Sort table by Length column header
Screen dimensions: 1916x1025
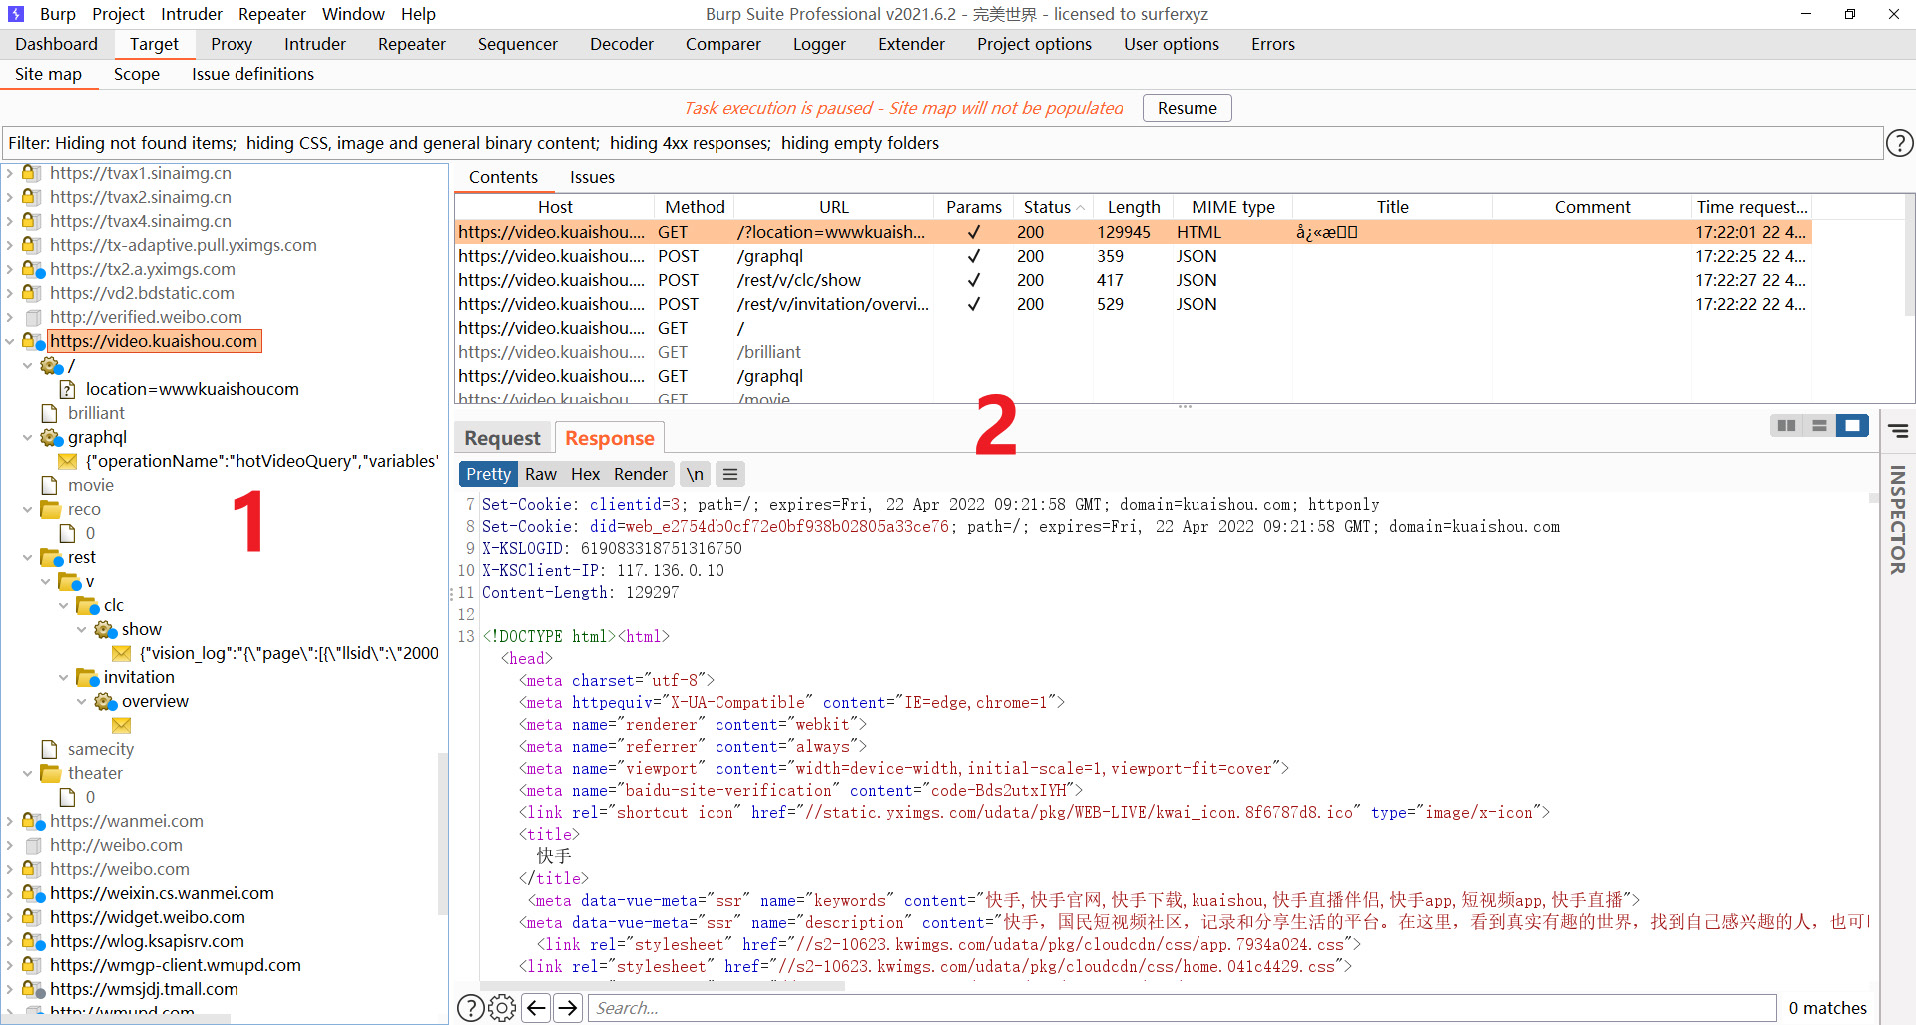click(1133, 207)
